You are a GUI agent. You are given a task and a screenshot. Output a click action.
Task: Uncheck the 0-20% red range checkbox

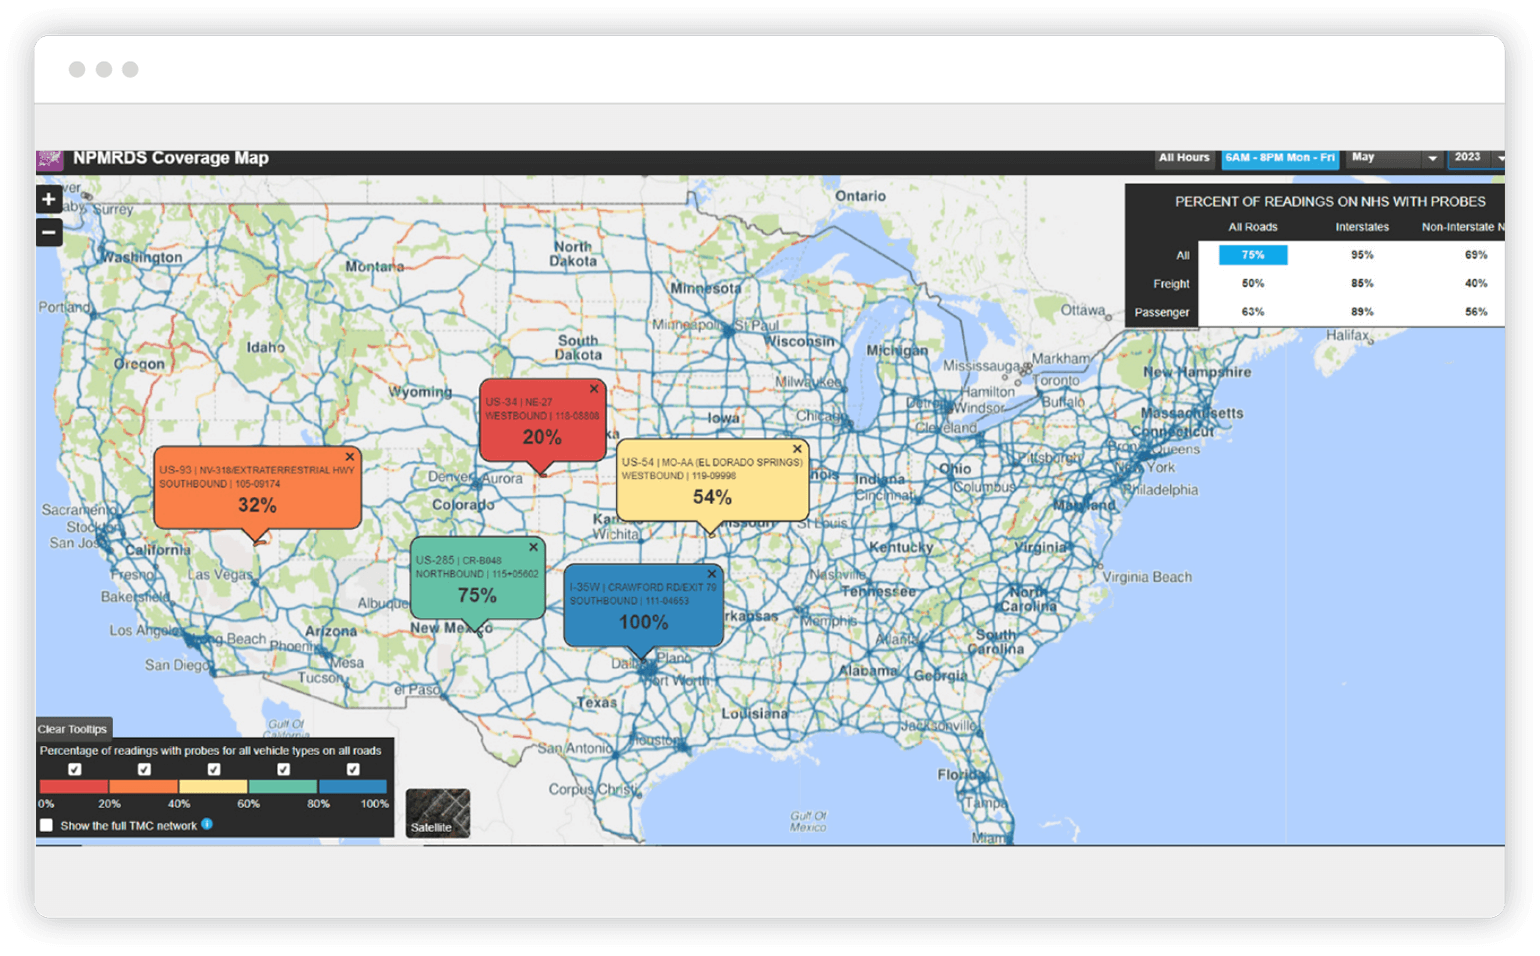click(x=75, y=769)
